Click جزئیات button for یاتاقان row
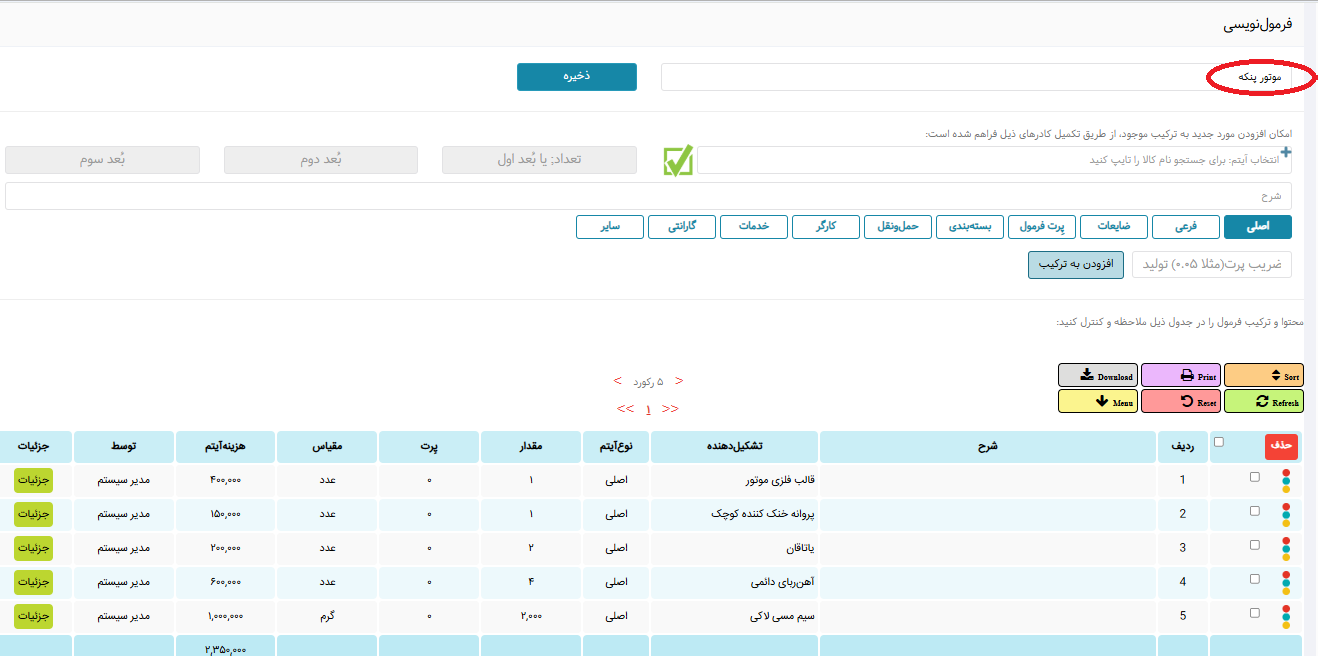This screenshot has height=656, width=1318. click(34, 548)
